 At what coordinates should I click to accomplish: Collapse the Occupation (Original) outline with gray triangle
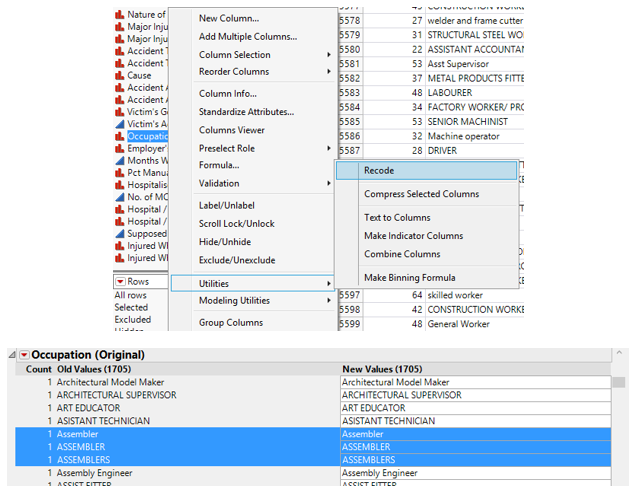(11, 355)
